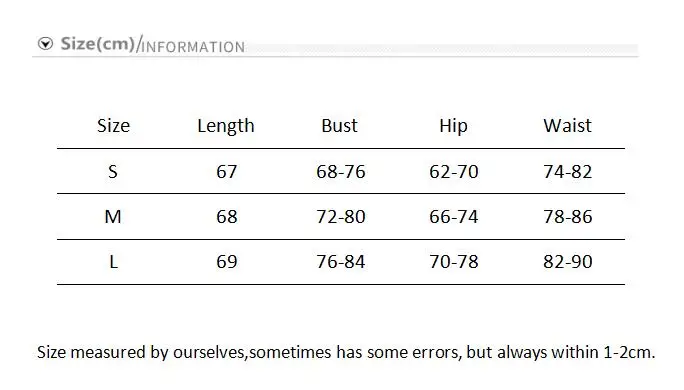Viewport: 684px width, 390px height.
Task: Click the waist range 82-90
Action: coord(568,262)
